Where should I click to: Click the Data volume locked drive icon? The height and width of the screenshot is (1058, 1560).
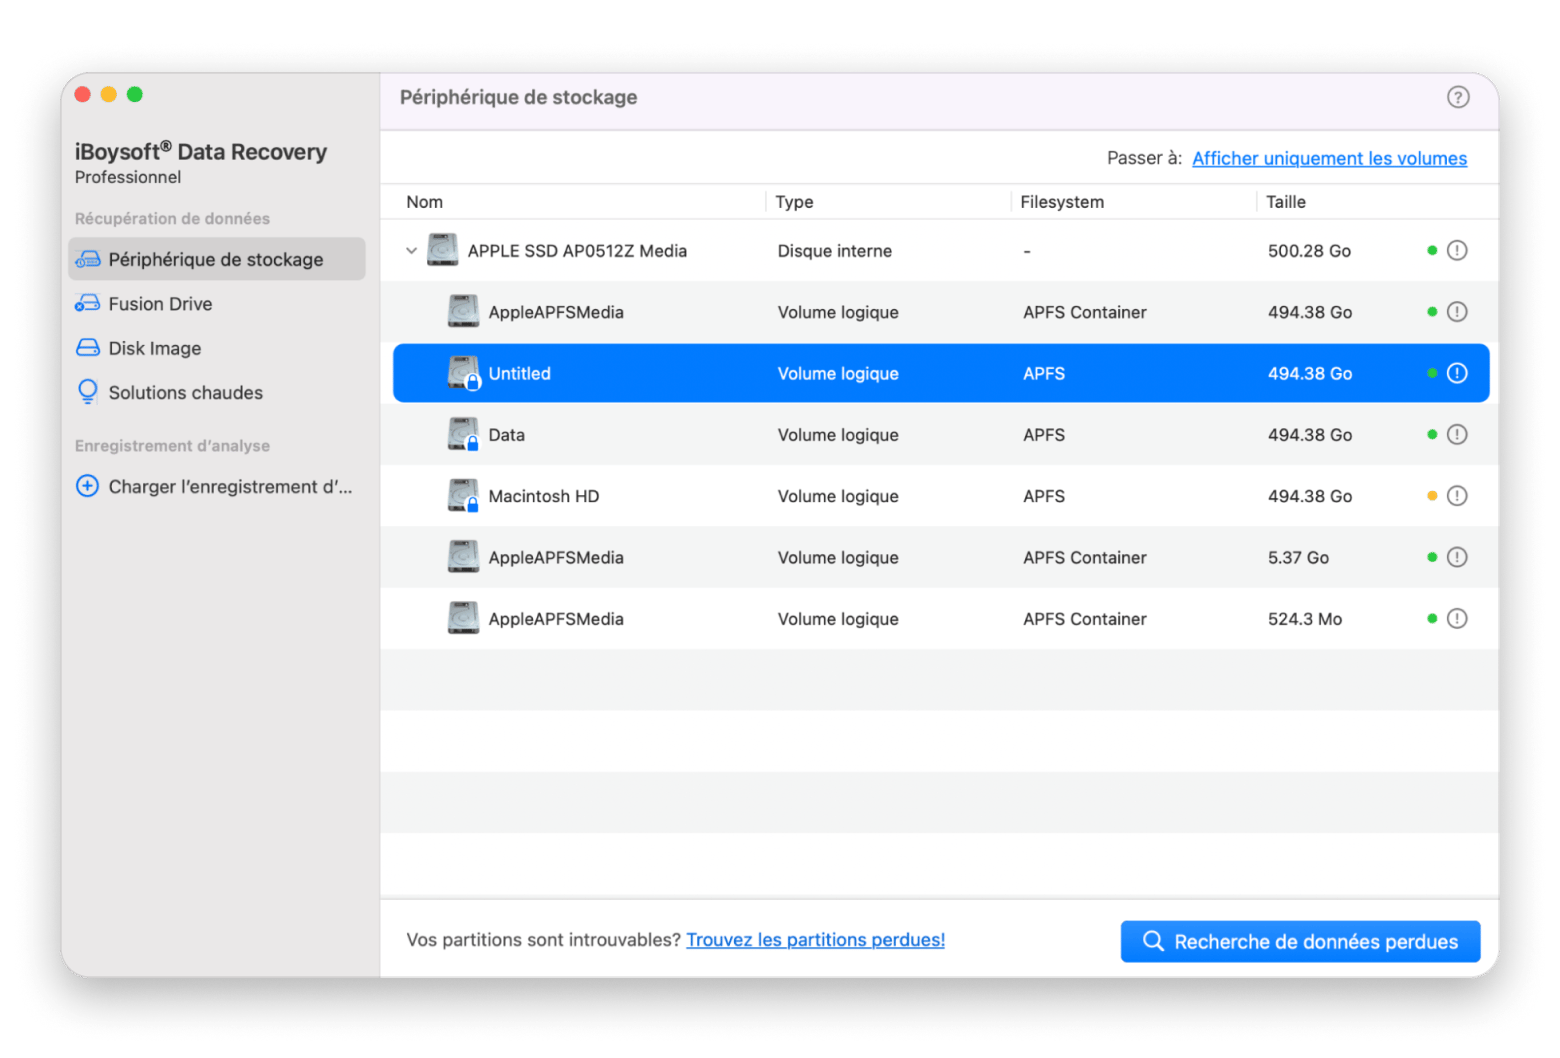click(x=463, y=434)
